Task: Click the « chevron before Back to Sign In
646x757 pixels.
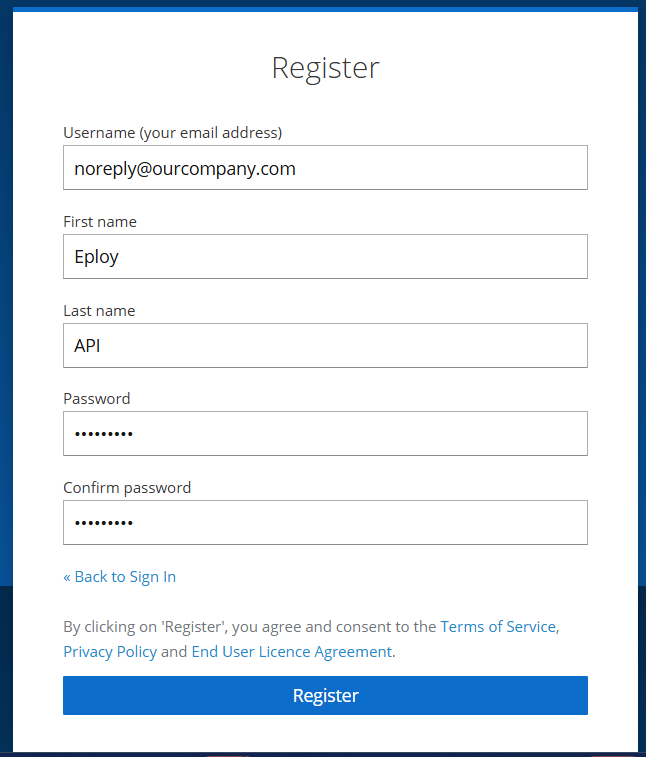Action: click(x=67, y=577)
